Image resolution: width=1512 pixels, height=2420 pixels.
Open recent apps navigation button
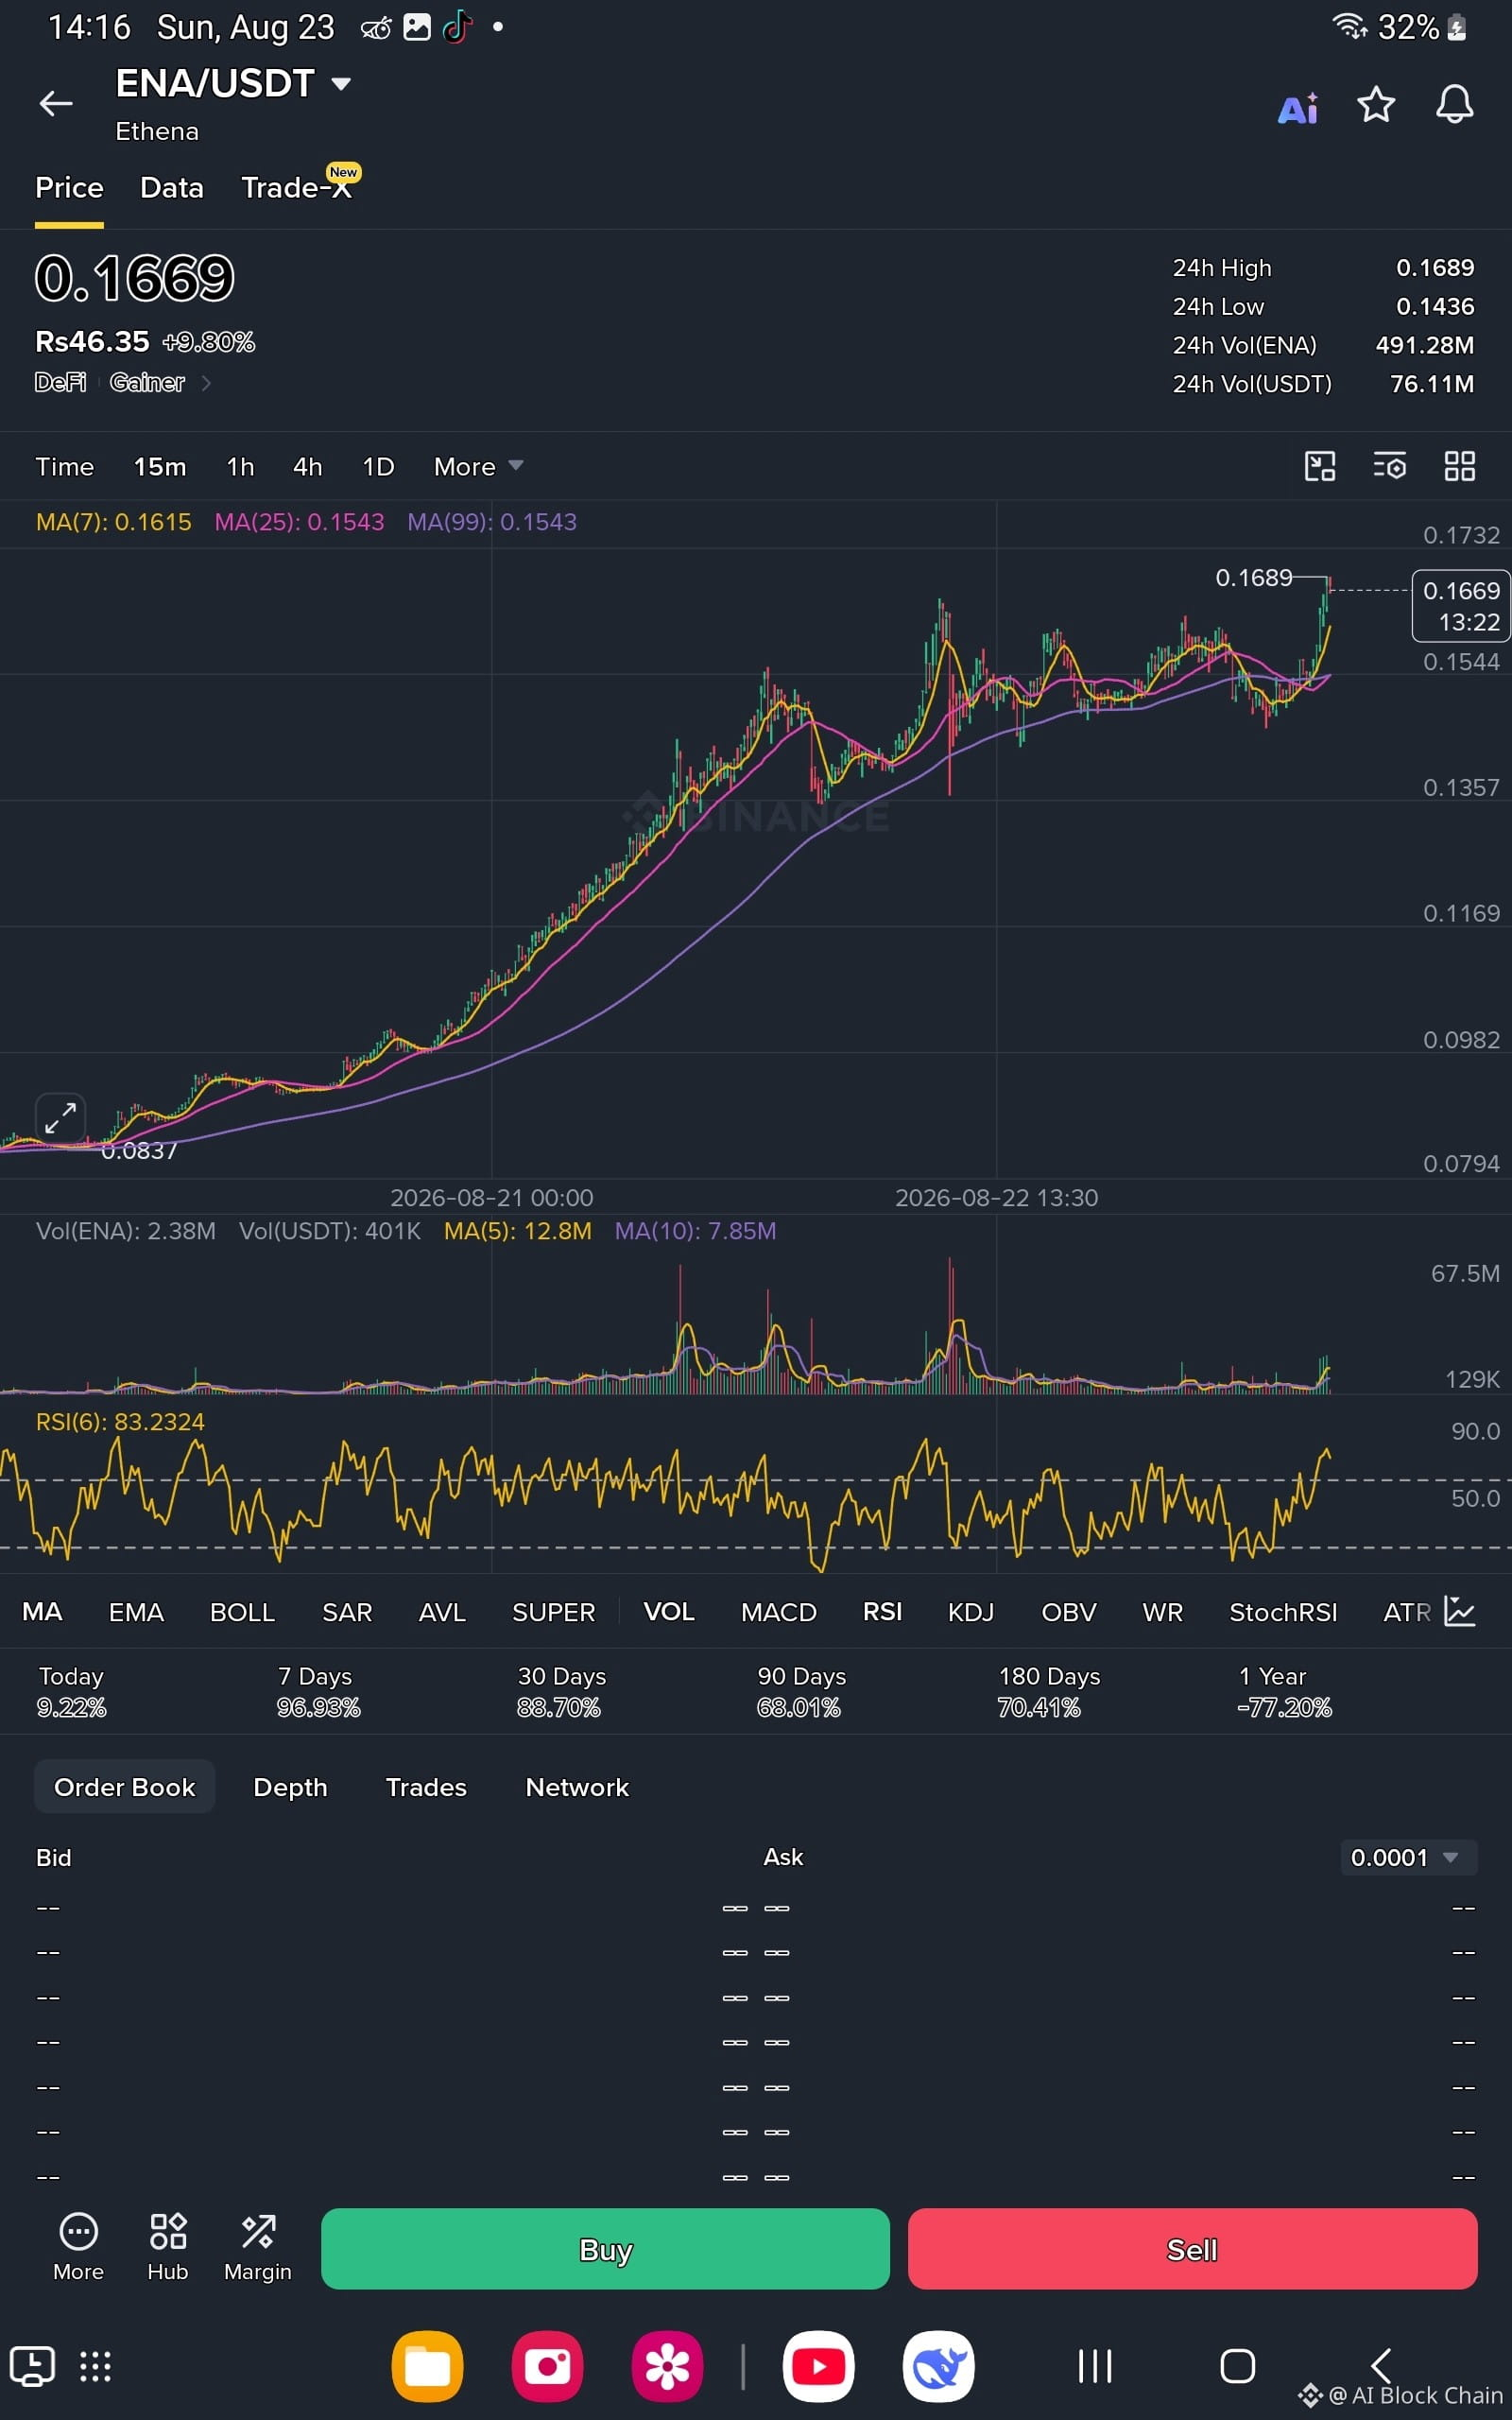click(1095, 2366)
